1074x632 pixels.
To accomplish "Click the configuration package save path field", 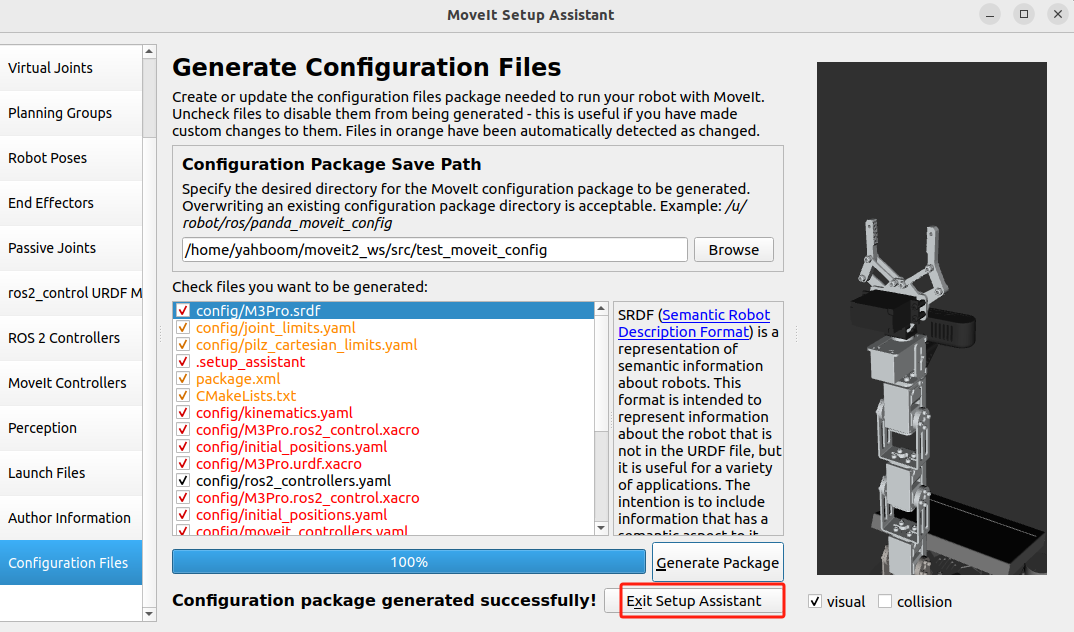I will [435, 250].
